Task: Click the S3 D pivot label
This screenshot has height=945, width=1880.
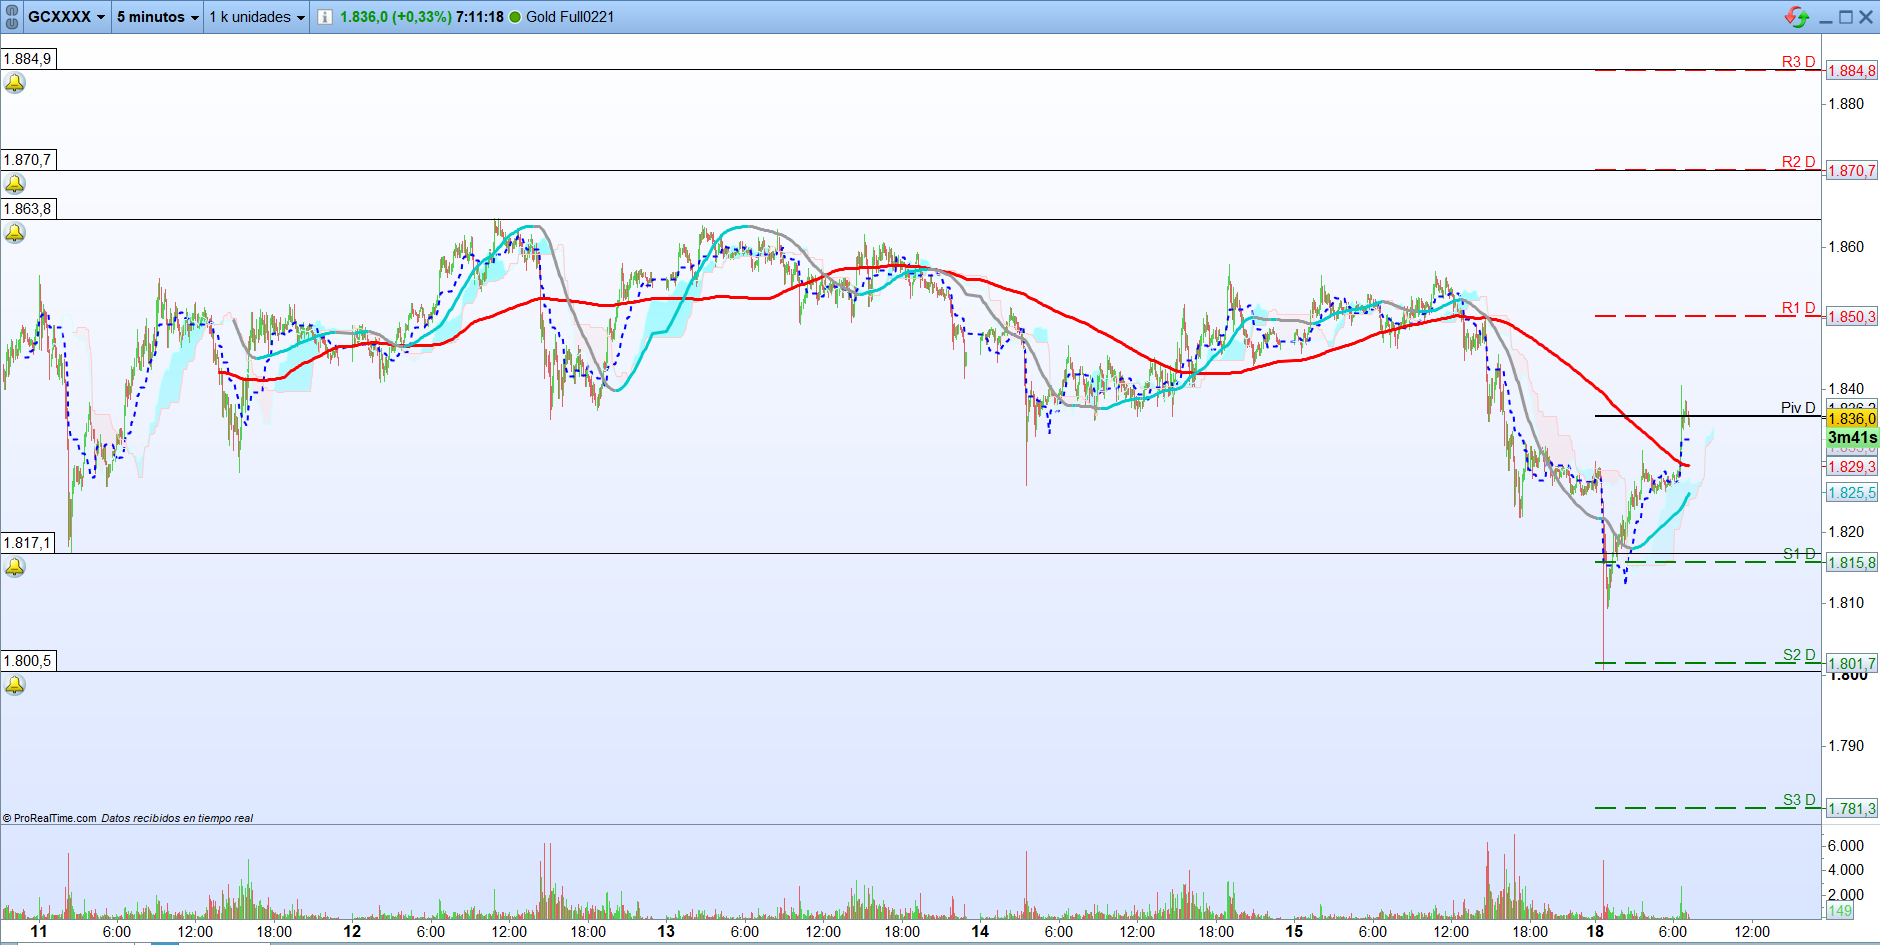Action: pos(1799,800)
